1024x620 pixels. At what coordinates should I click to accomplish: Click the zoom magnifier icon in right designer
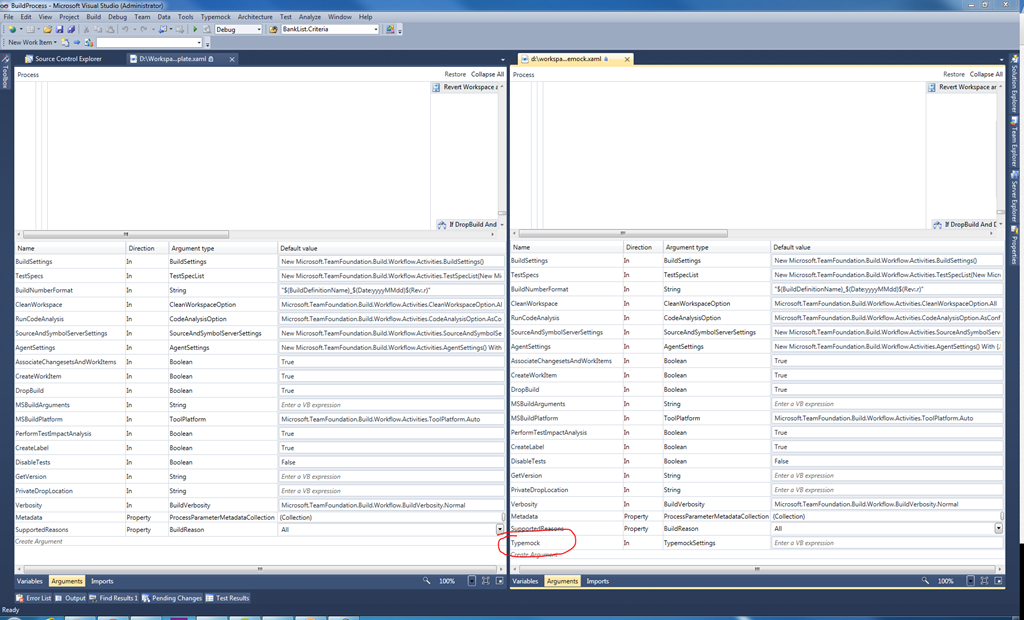[925, 580]
